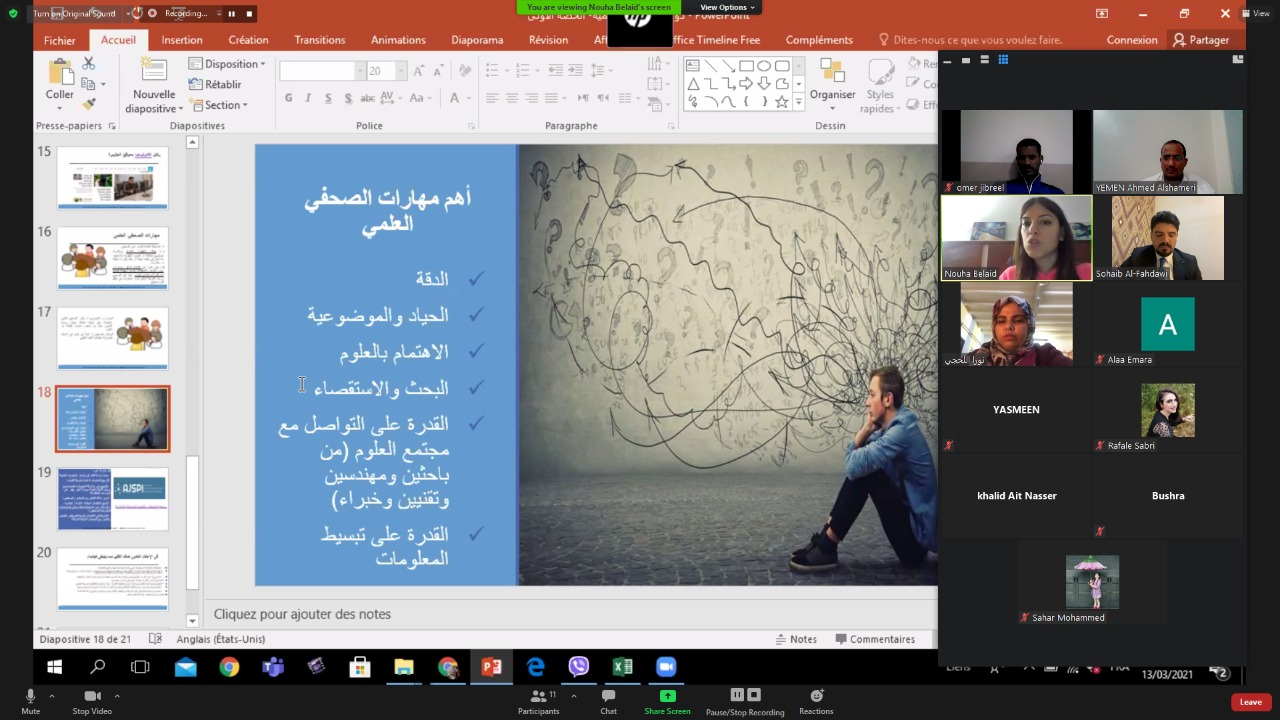Click the format painter brush icon

point(88,104)
